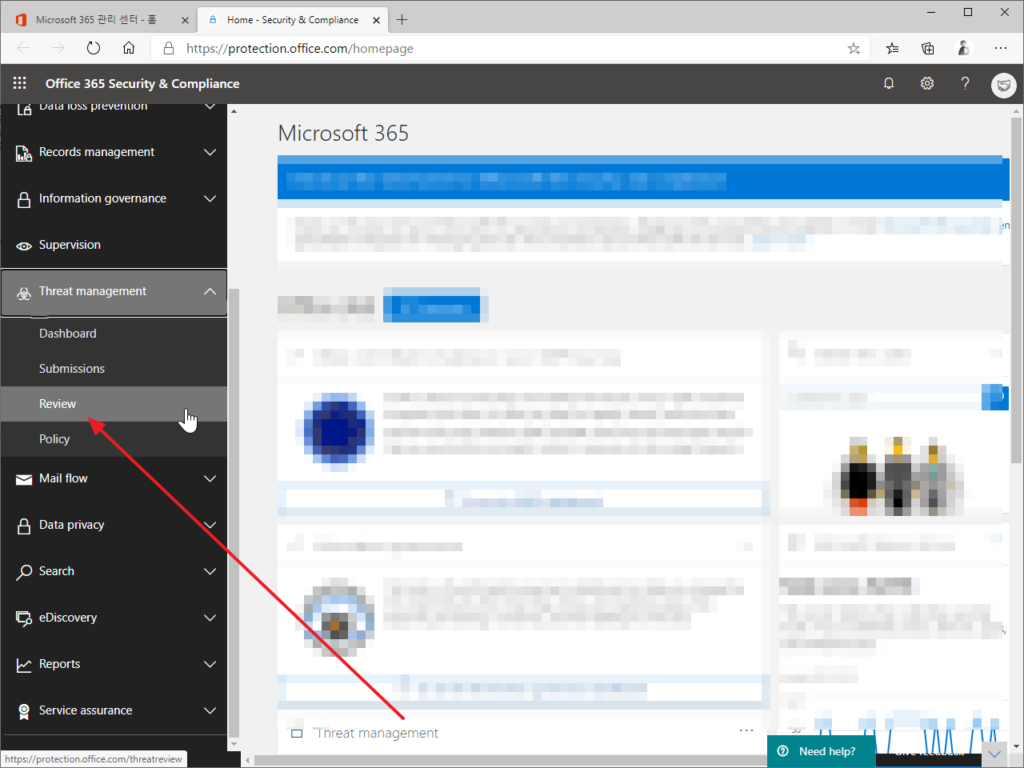Screen dimensions: 1024x768
Task: Select the Reports chart icon
Action: 22,664
